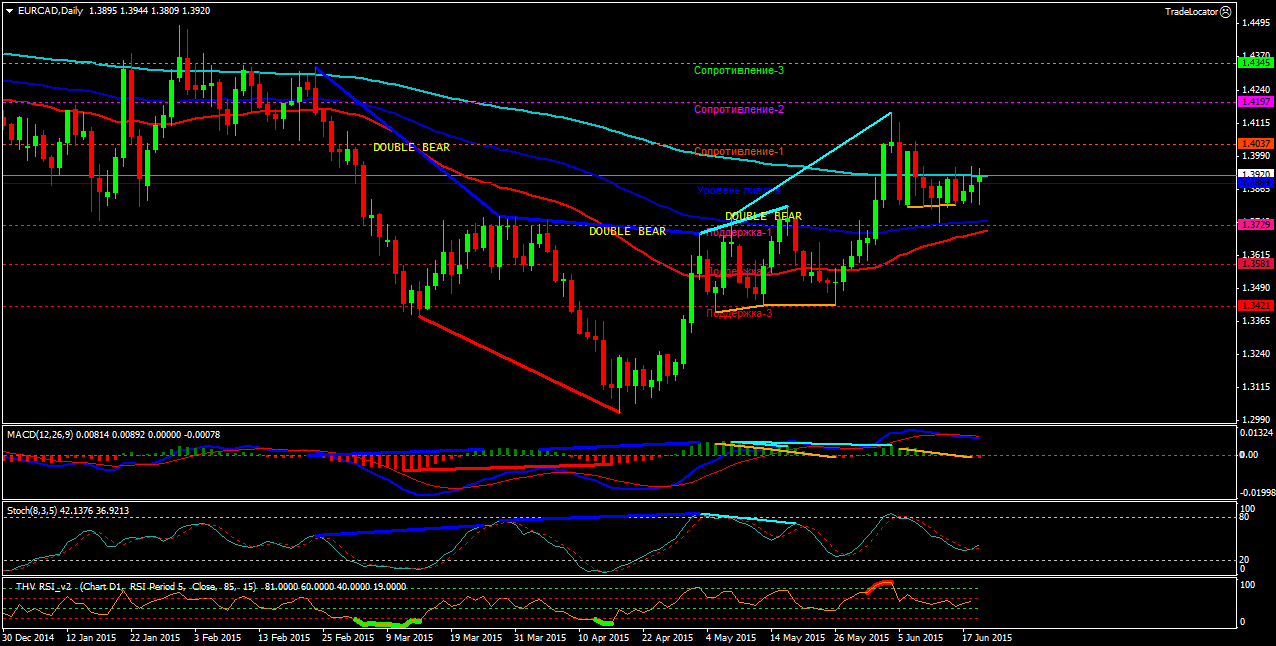The image size is (1276, 646).
Task: Click the 100 level on RSI scale
Action: pyautogui.click(x=1248, y=584)
